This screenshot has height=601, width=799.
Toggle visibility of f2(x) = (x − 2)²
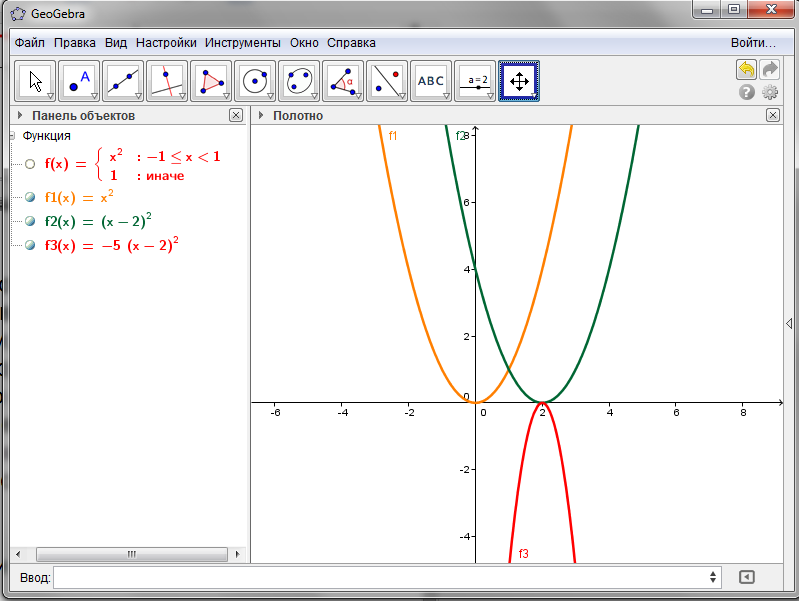[30, 221]
